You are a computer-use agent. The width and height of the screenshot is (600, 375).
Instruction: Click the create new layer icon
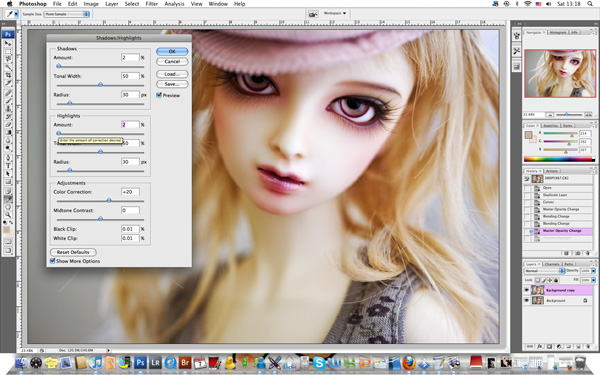pyautogui.click(x=579, y=346)
